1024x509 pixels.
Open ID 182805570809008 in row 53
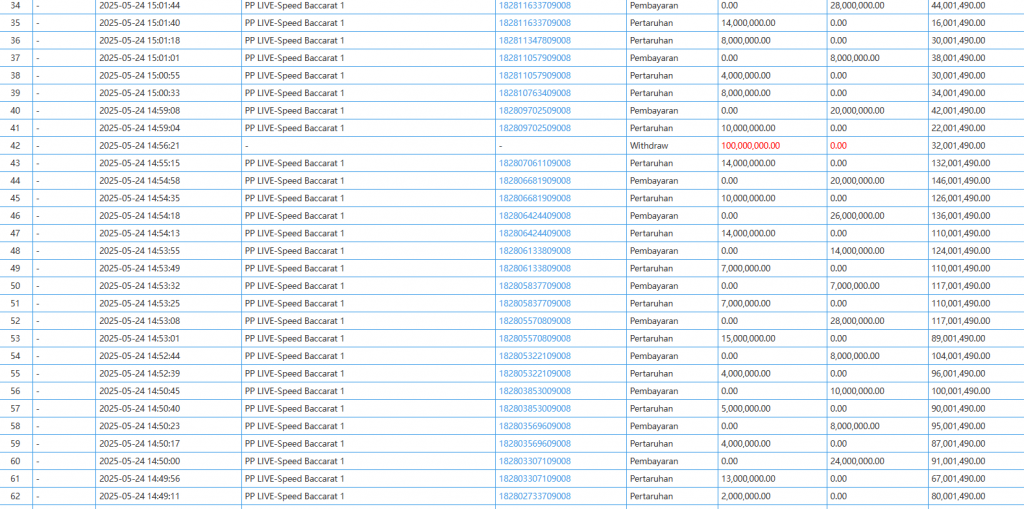coord(535,338)
